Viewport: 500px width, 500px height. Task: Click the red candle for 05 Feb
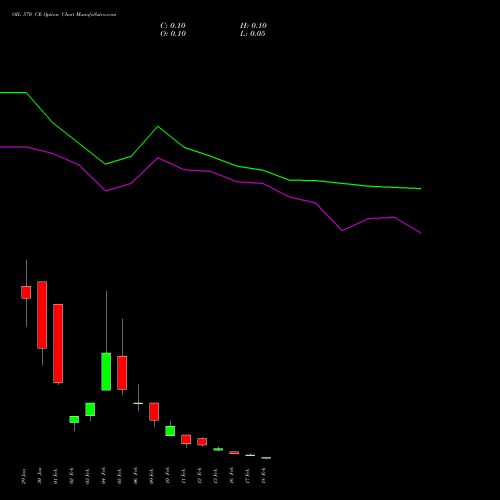click(122, 373)
